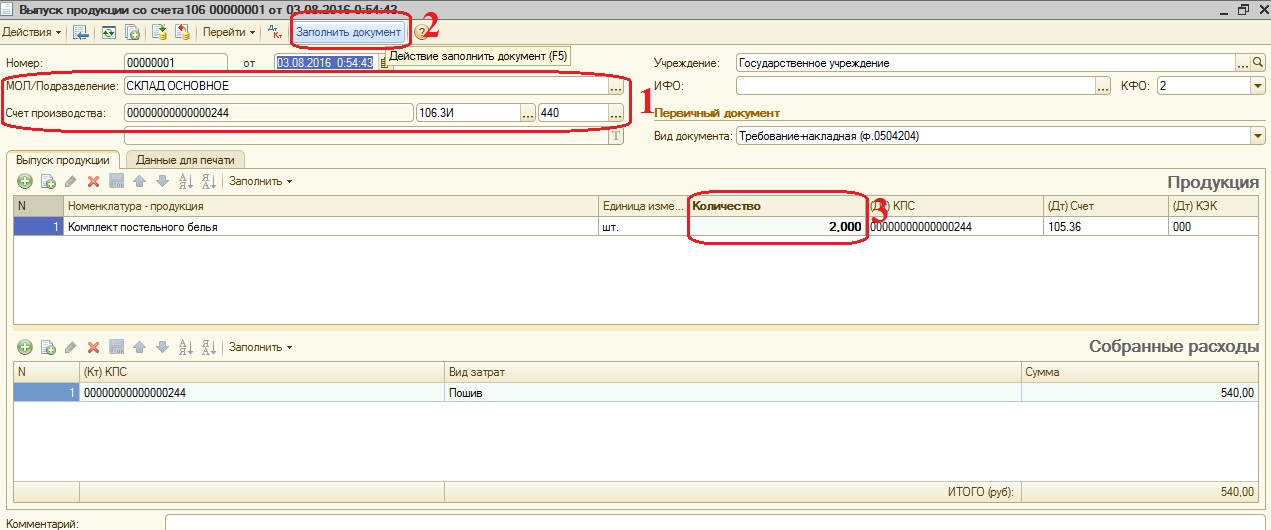Click the Вид затрат column header

(733, 372)
